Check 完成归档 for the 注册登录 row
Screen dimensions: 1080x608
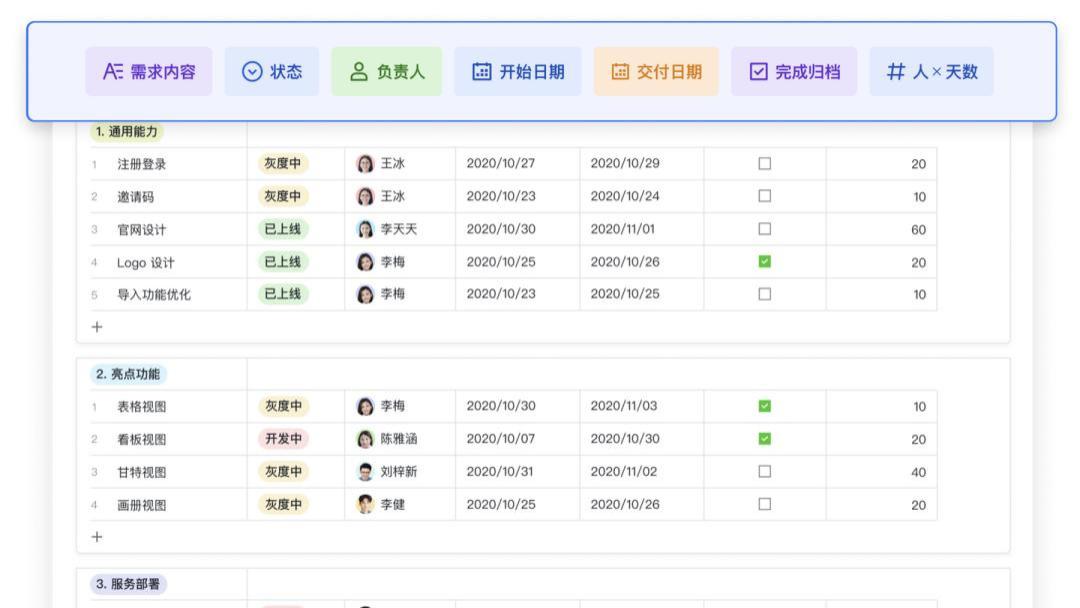pos(765,163)
